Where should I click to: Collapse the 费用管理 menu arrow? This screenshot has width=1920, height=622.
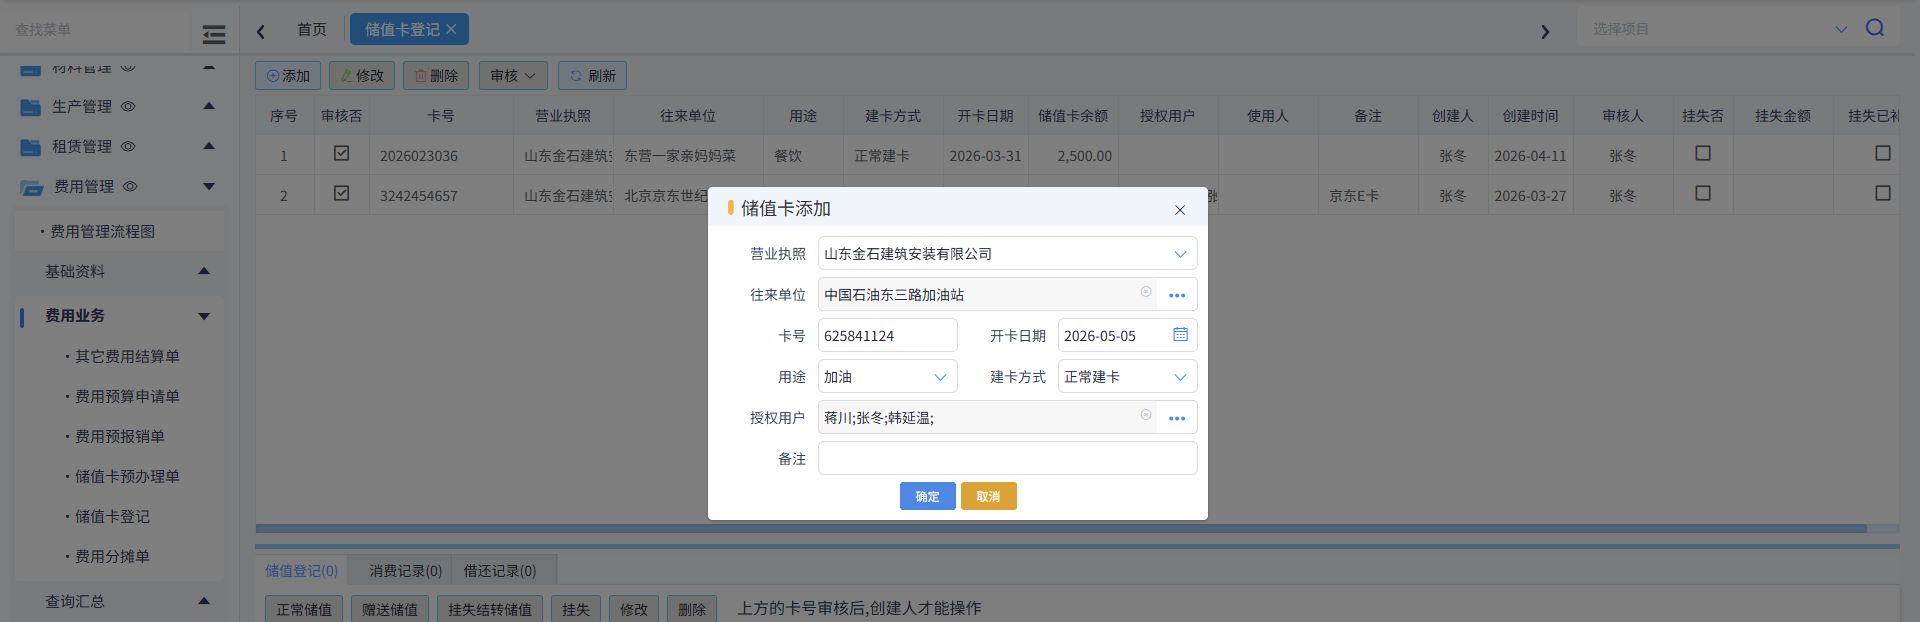coord(209,186)
